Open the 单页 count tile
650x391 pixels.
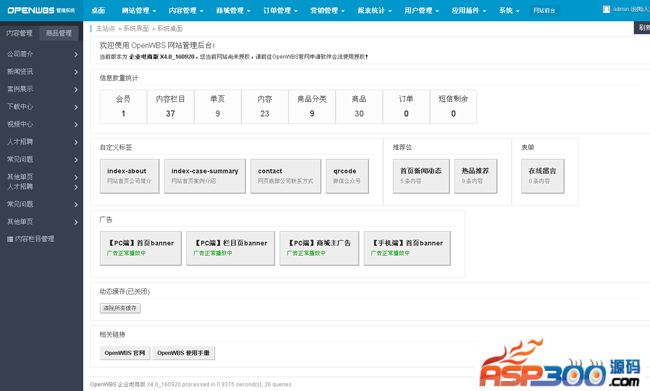(x=218, y=107)
